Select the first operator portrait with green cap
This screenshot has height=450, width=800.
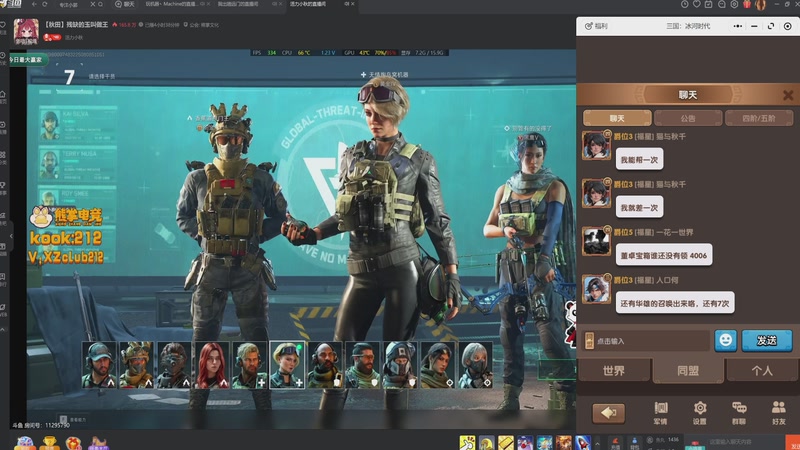click(99, 365)
